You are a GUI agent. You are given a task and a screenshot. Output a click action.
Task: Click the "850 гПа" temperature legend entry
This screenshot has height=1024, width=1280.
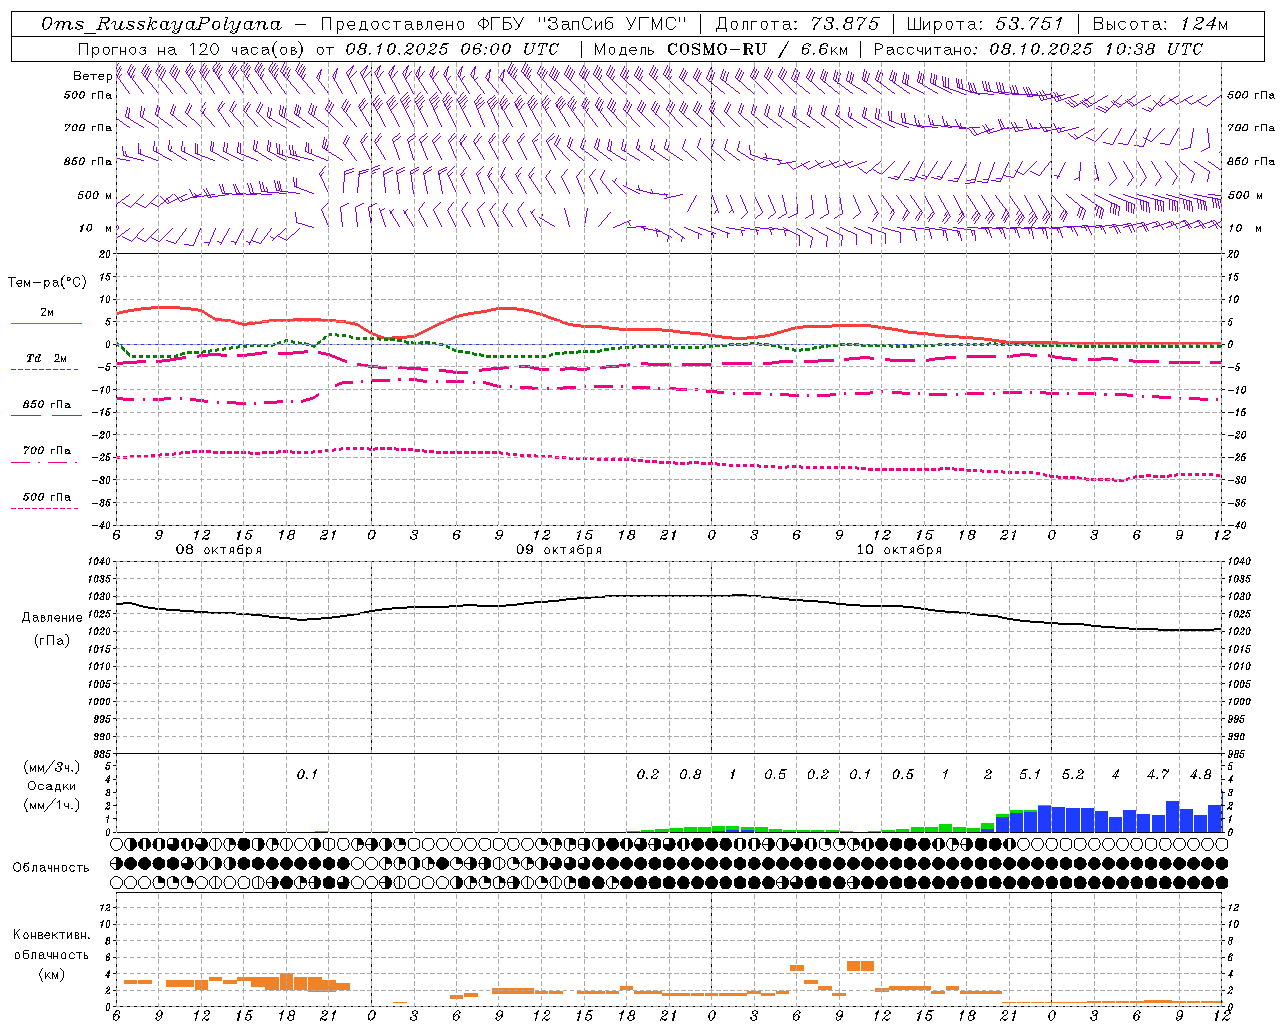click(x=47, y=404)
